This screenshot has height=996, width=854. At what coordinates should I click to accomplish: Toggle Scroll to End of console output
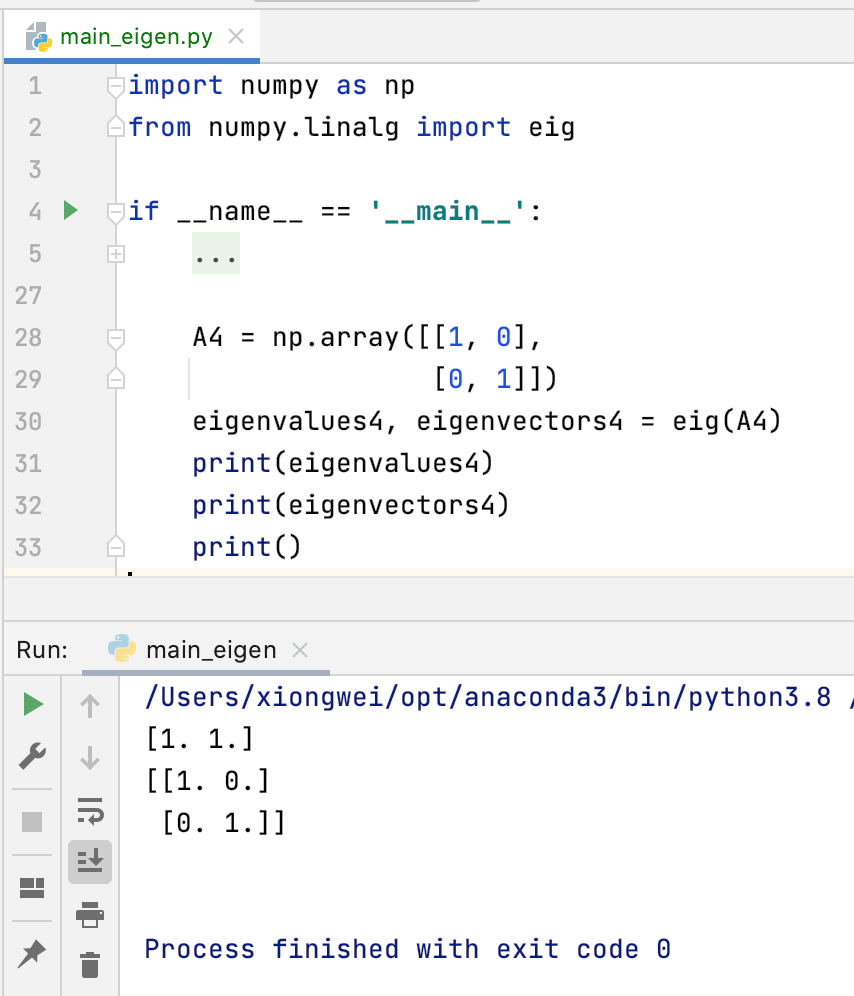point(90,862)
